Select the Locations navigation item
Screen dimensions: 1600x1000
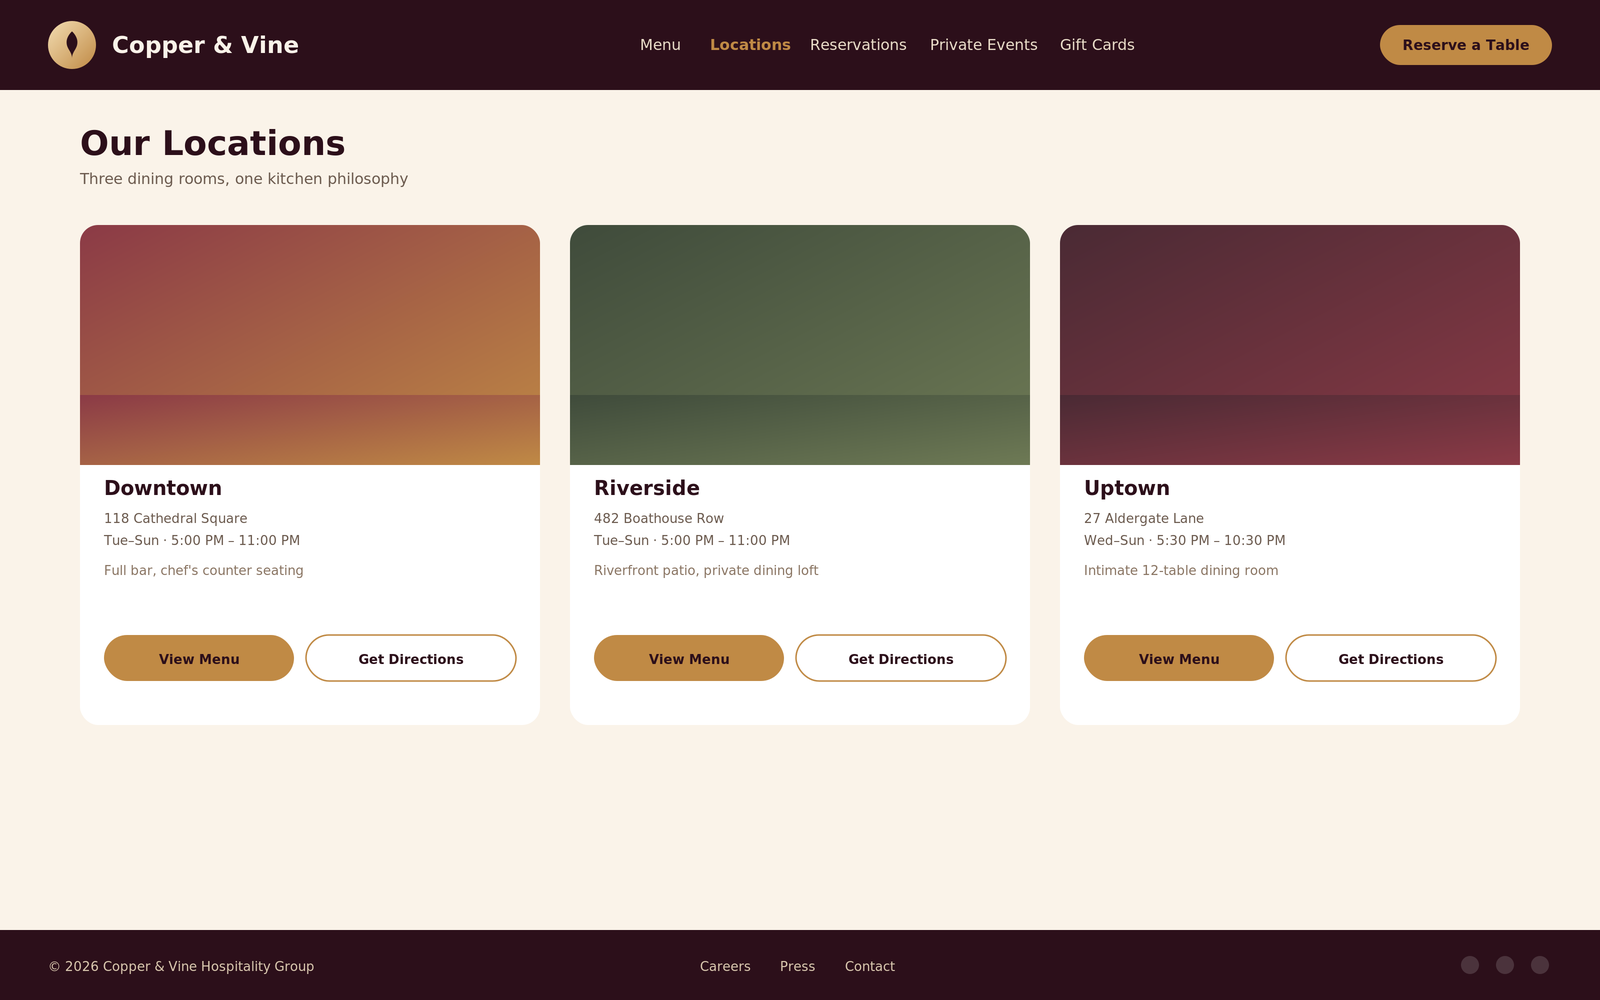pyautogui.click(x=750, y=45)
